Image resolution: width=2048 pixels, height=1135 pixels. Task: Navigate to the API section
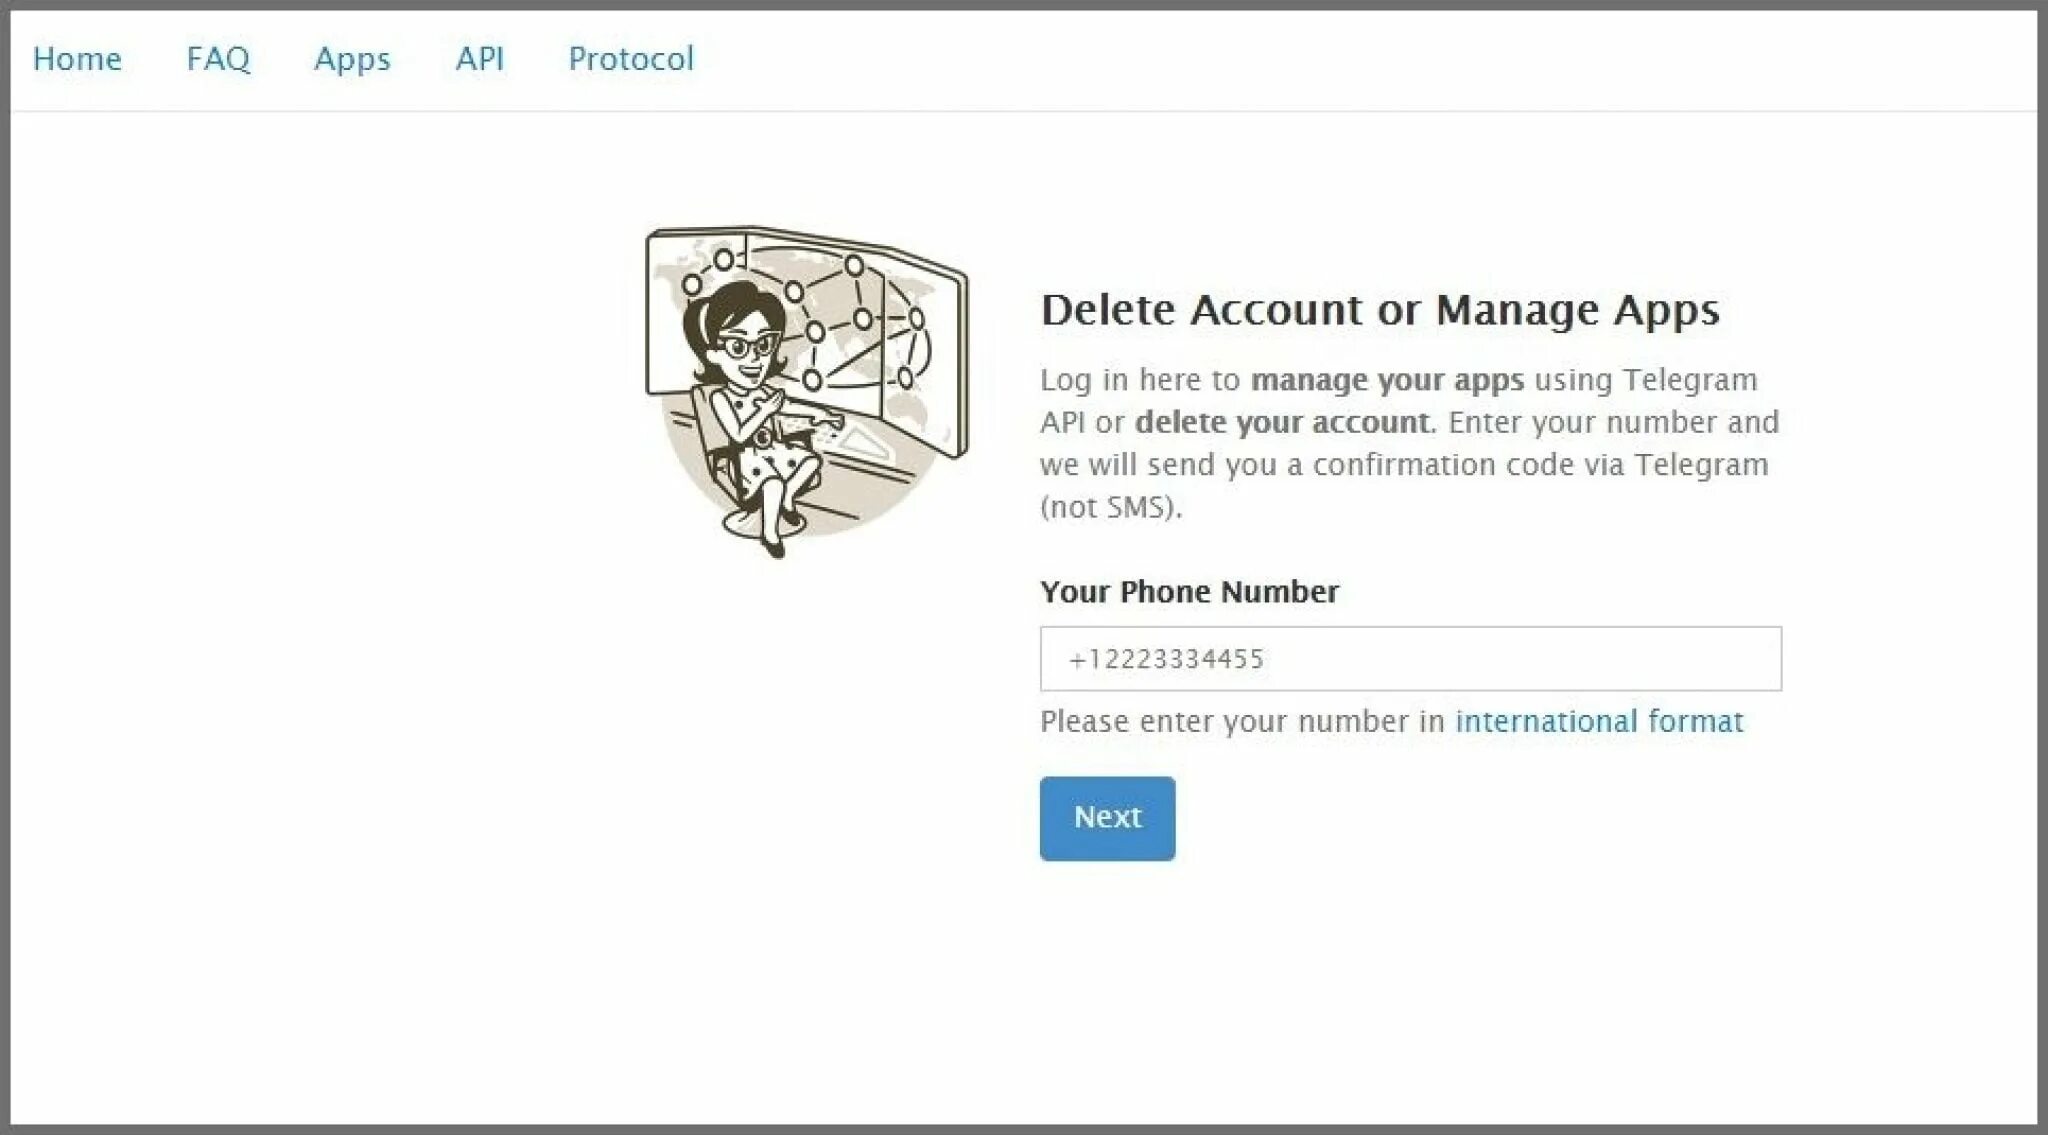(x=480, y=59)
